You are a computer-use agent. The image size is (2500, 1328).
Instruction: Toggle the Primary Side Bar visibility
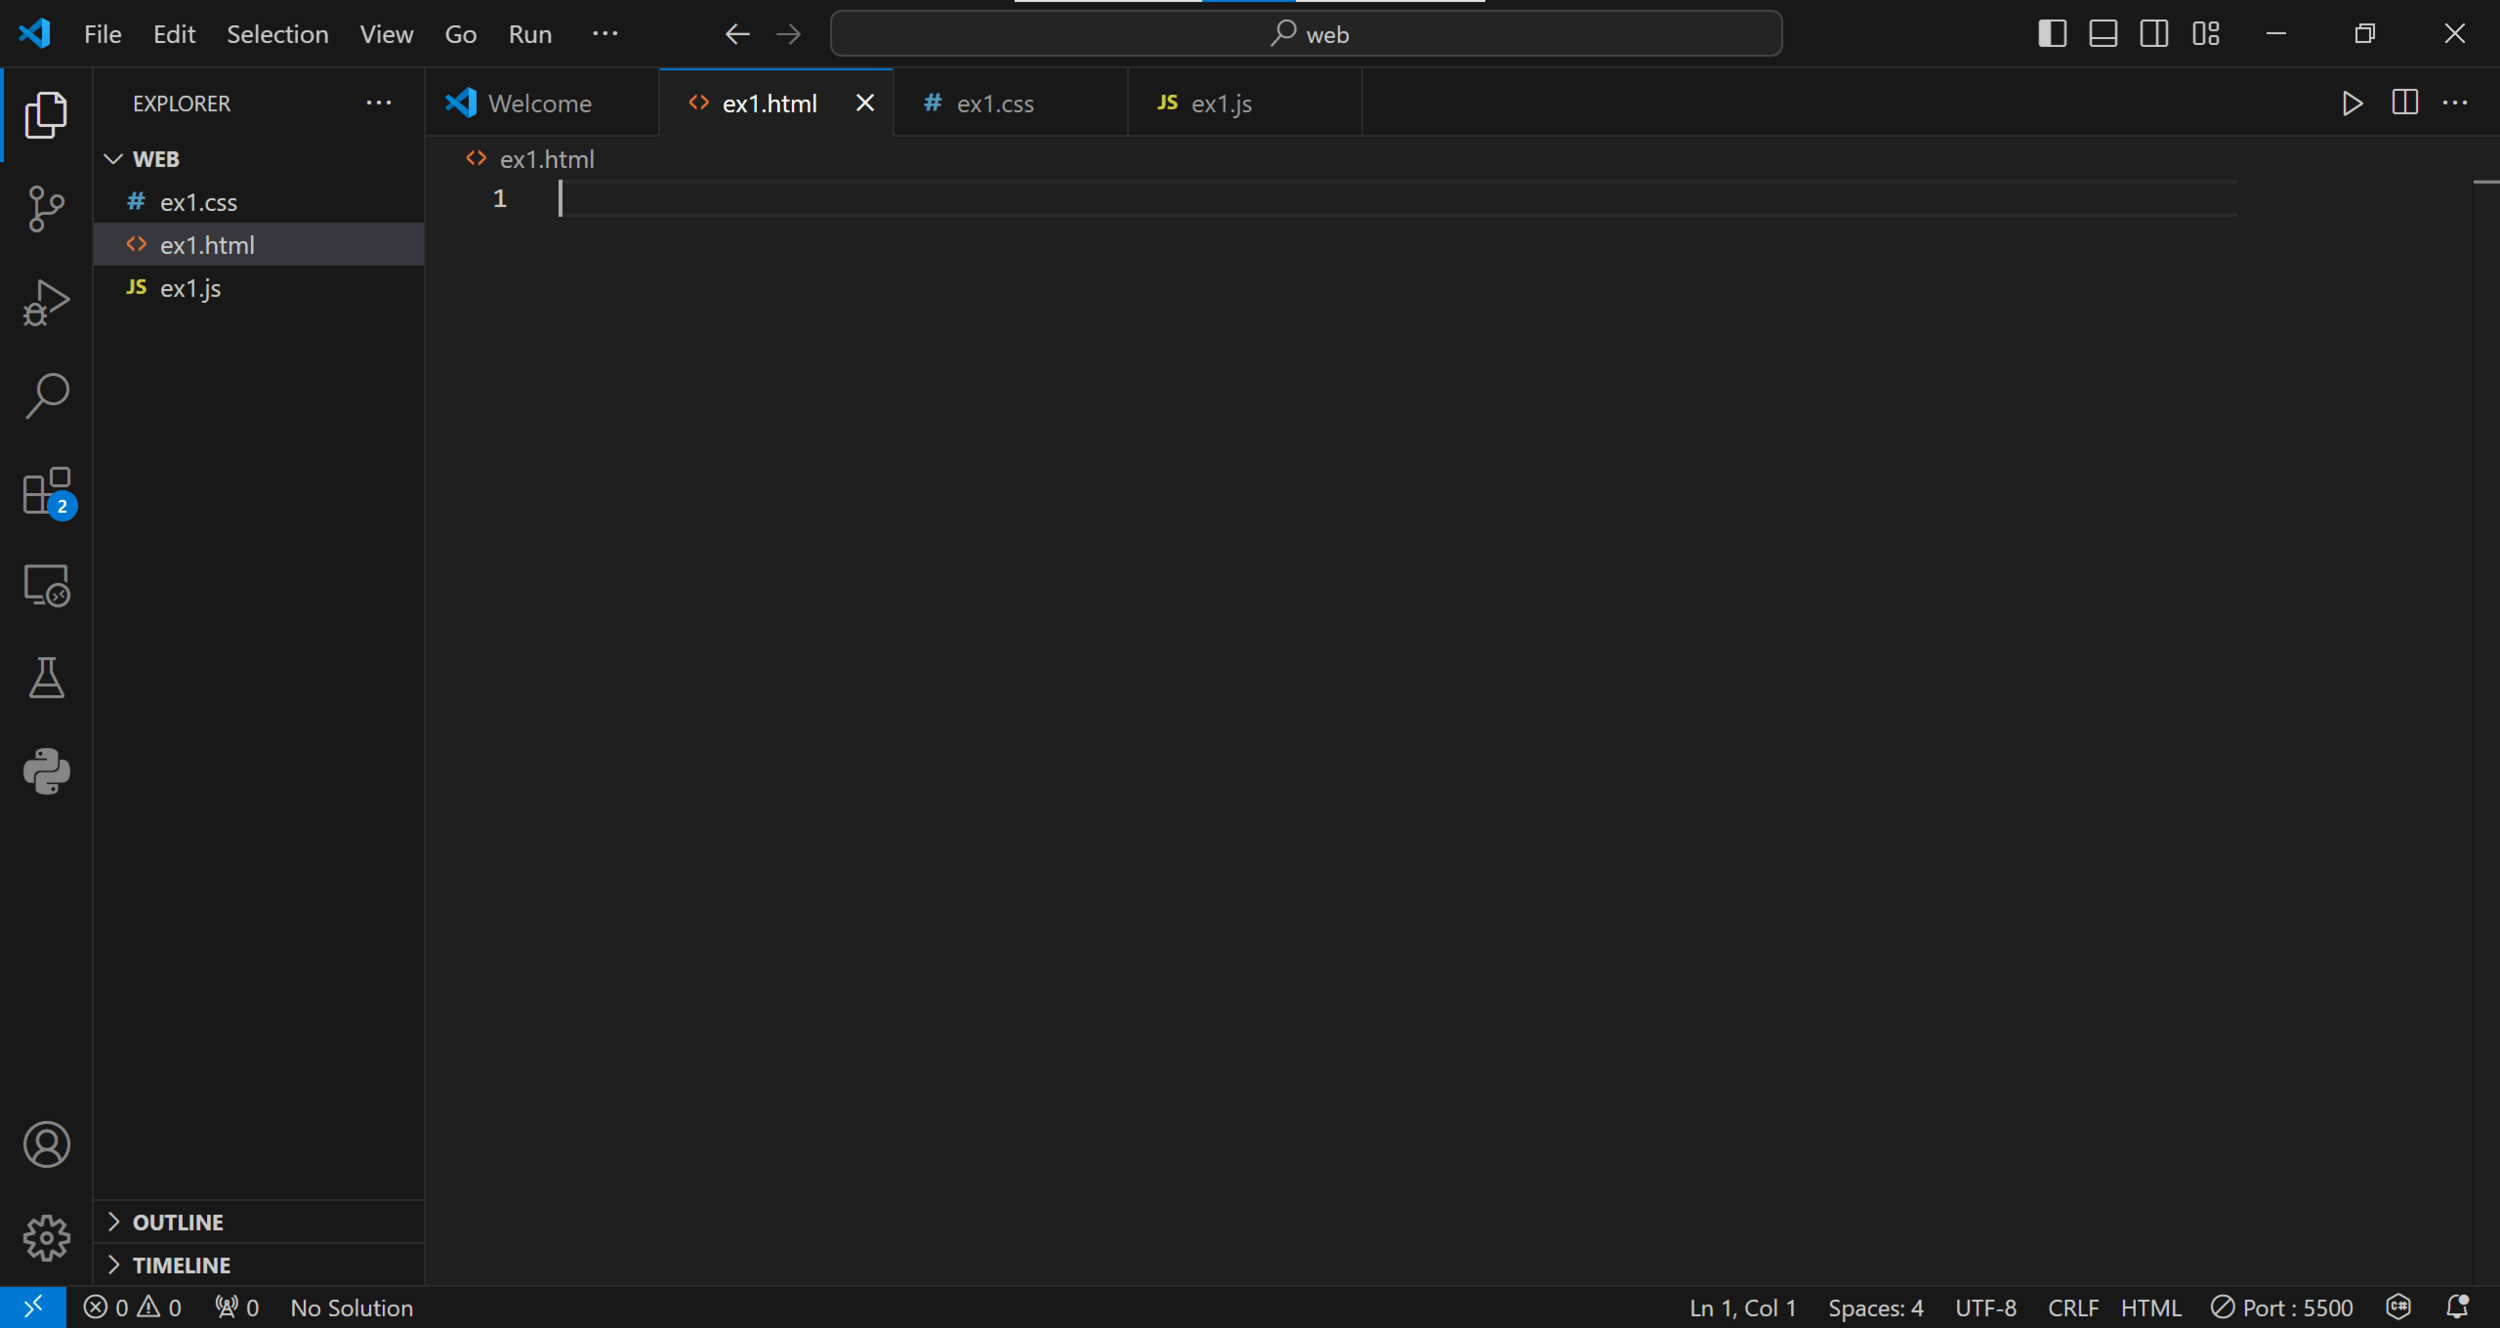2052,34
